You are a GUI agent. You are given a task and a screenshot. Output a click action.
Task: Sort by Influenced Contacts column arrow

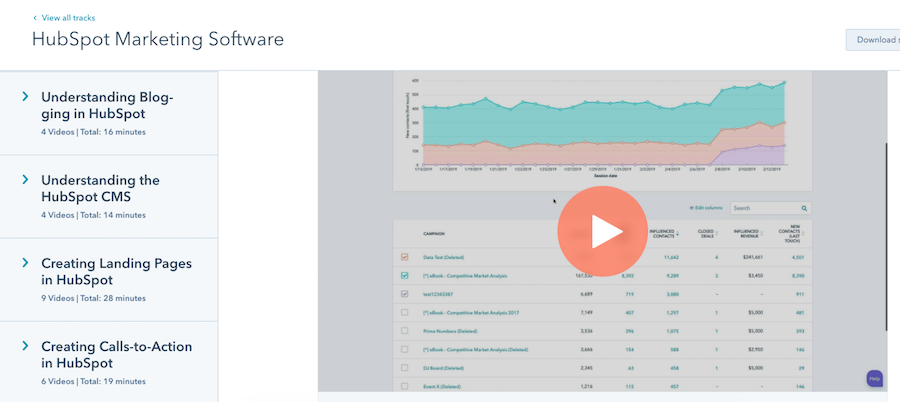[677, 234]
